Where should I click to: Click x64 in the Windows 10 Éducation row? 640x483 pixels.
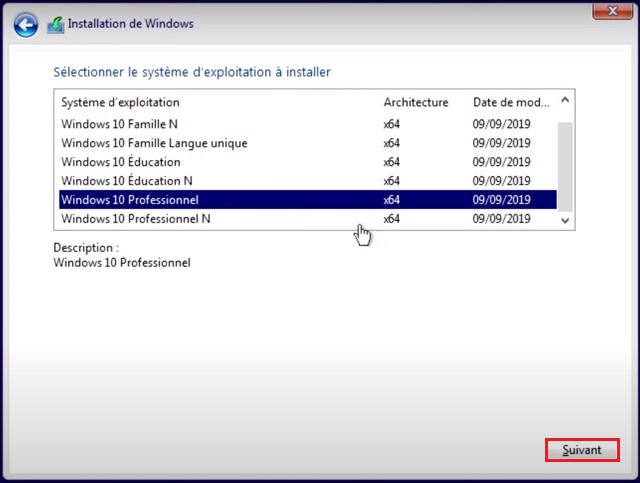pos(391,162)
